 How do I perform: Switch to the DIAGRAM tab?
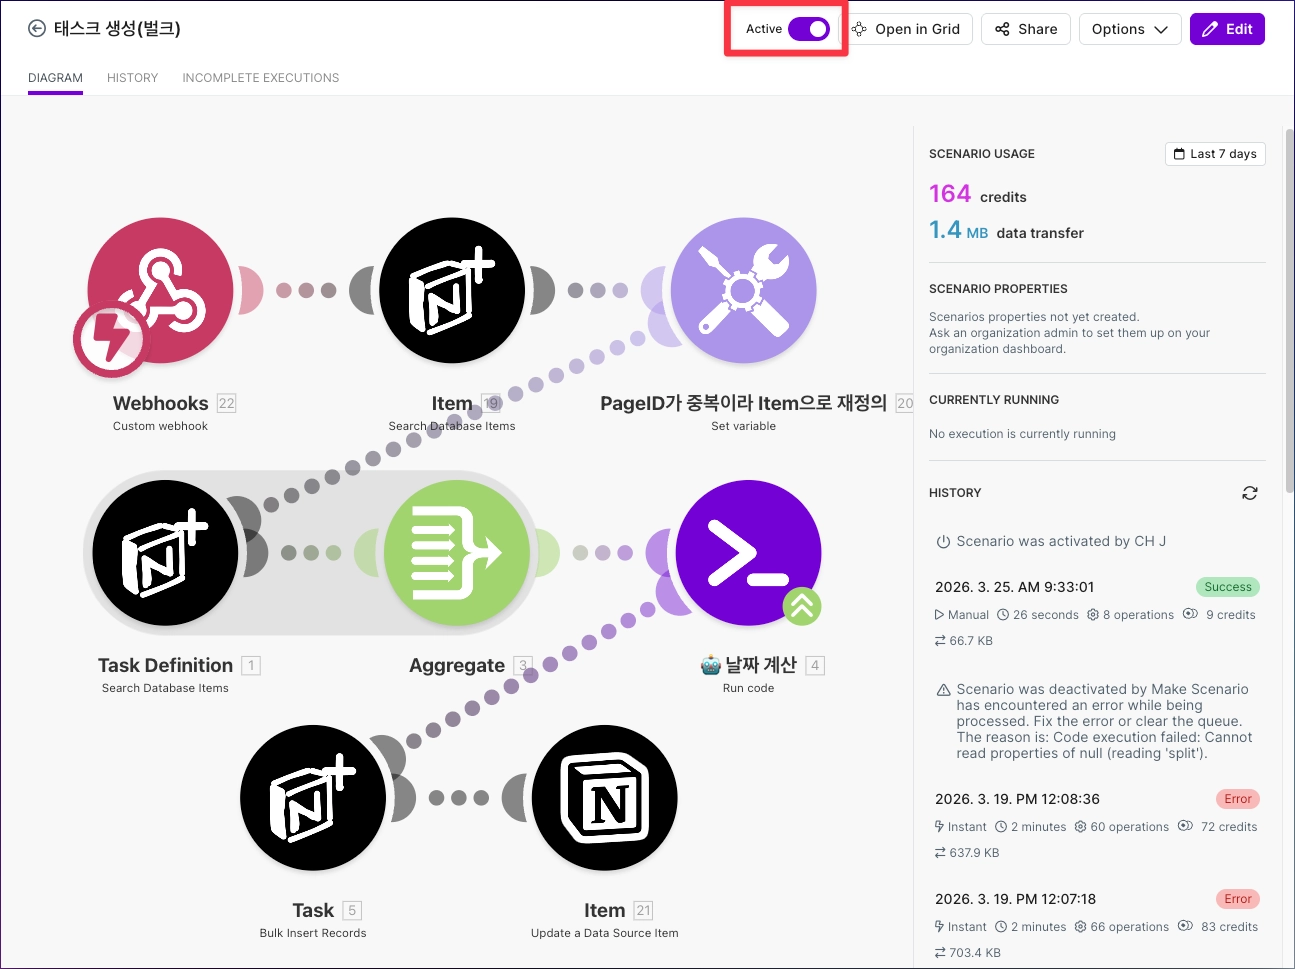pos(55,78)
